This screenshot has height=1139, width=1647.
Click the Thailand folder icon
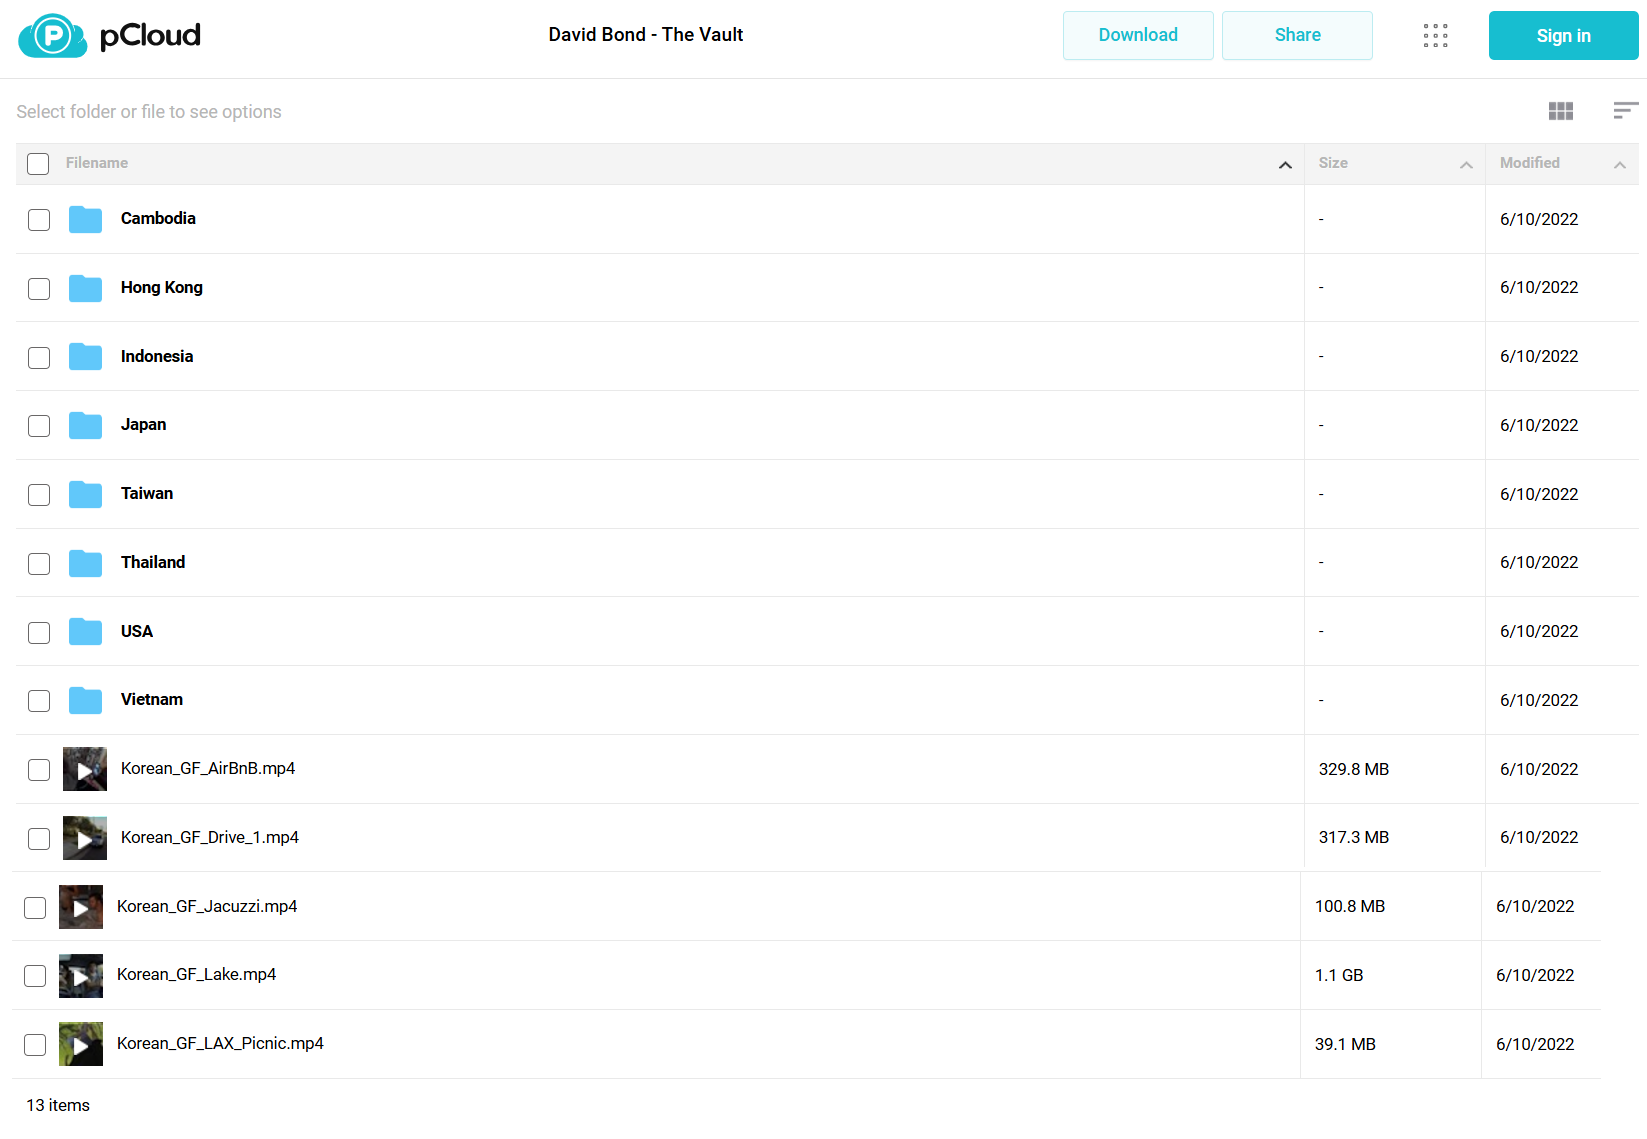[x=85, y=563]
